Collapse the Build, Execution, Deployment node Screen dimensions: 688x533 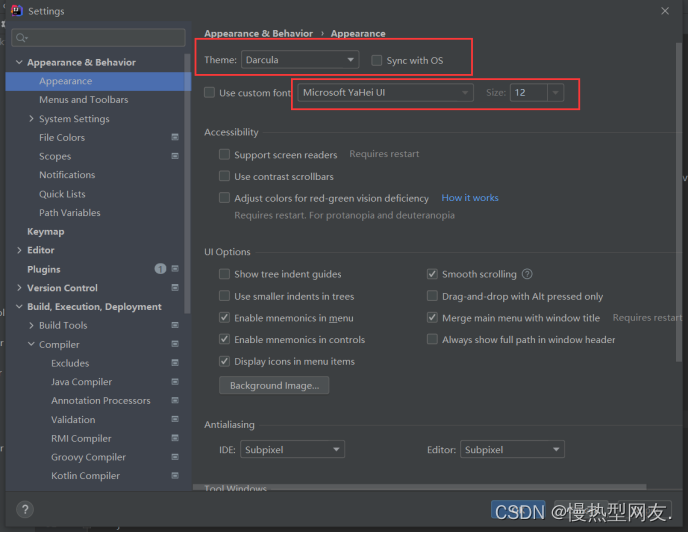pyautogui.click(x=19, y=307)
